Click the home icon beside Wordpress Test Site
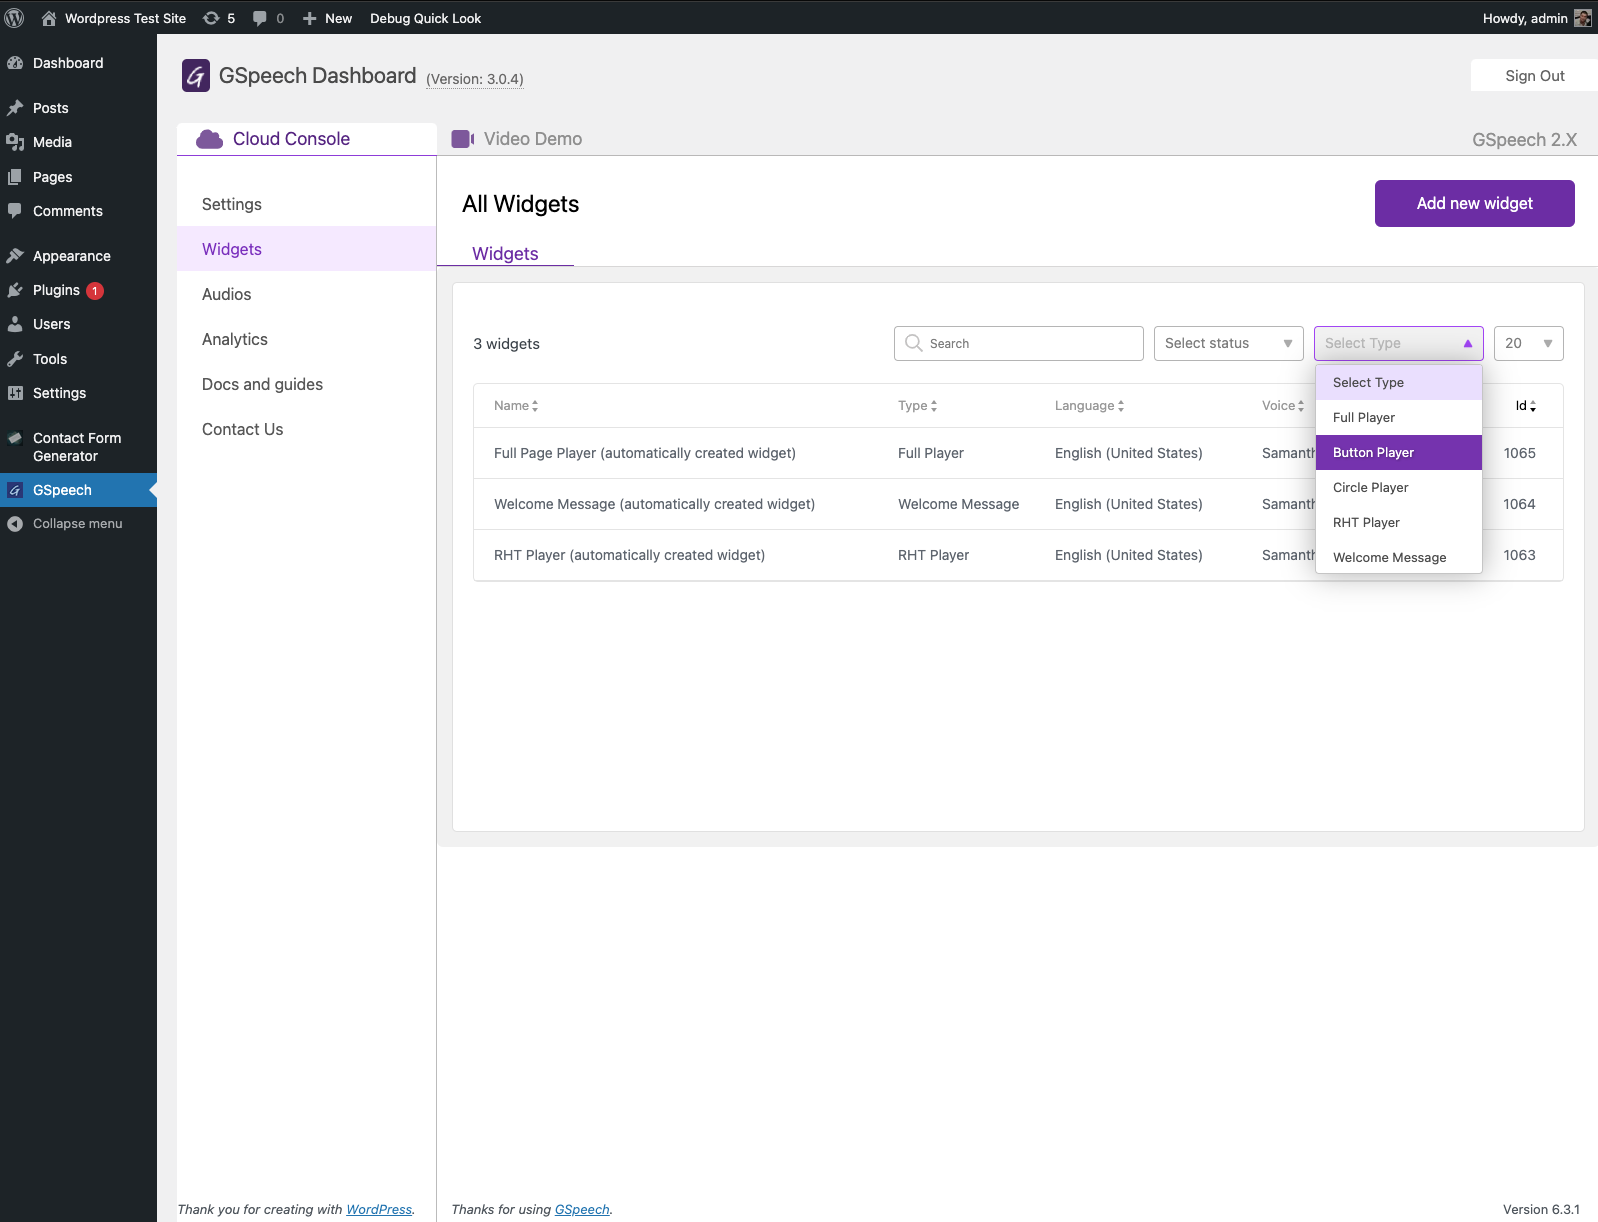The height and width of the screenshot is (1222, 1598). pos(48,18)
